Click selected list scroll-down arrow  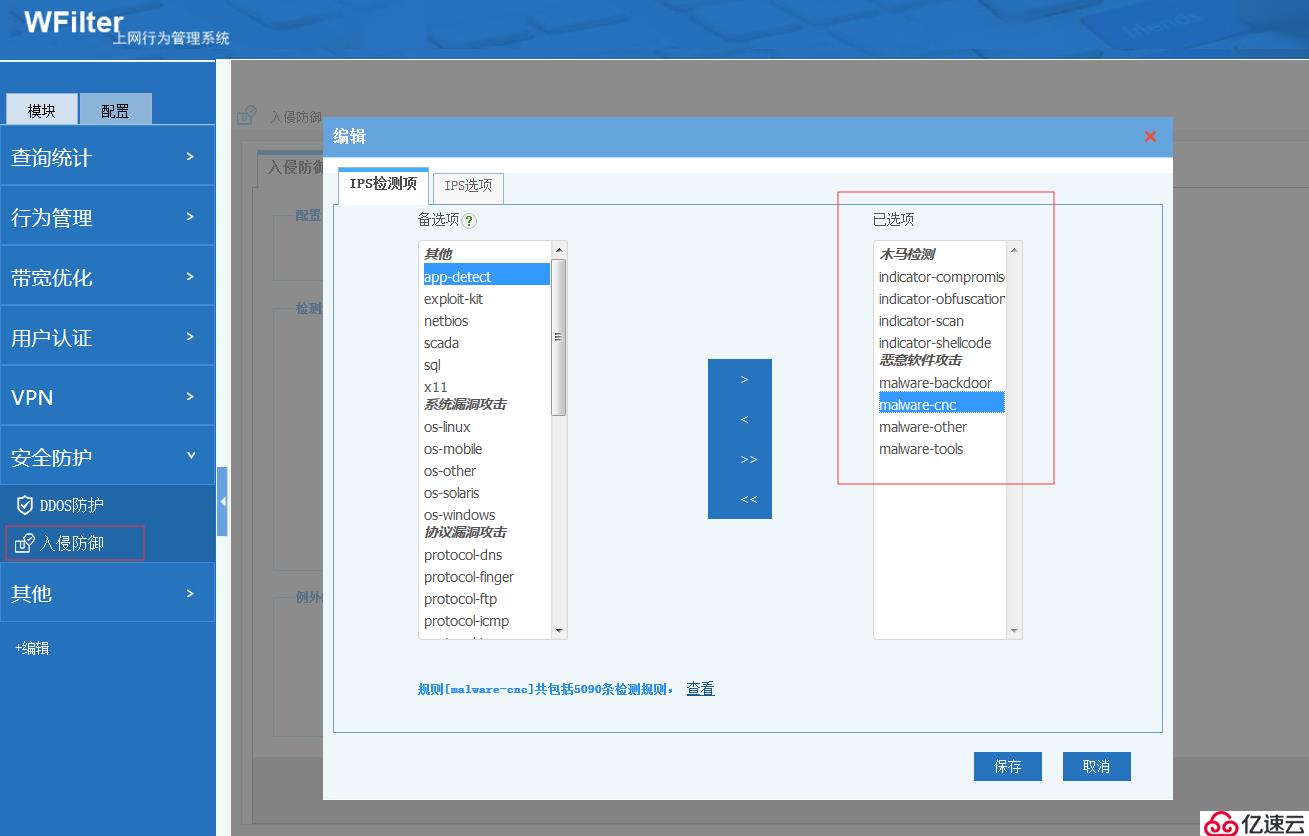click(1014, 631)
